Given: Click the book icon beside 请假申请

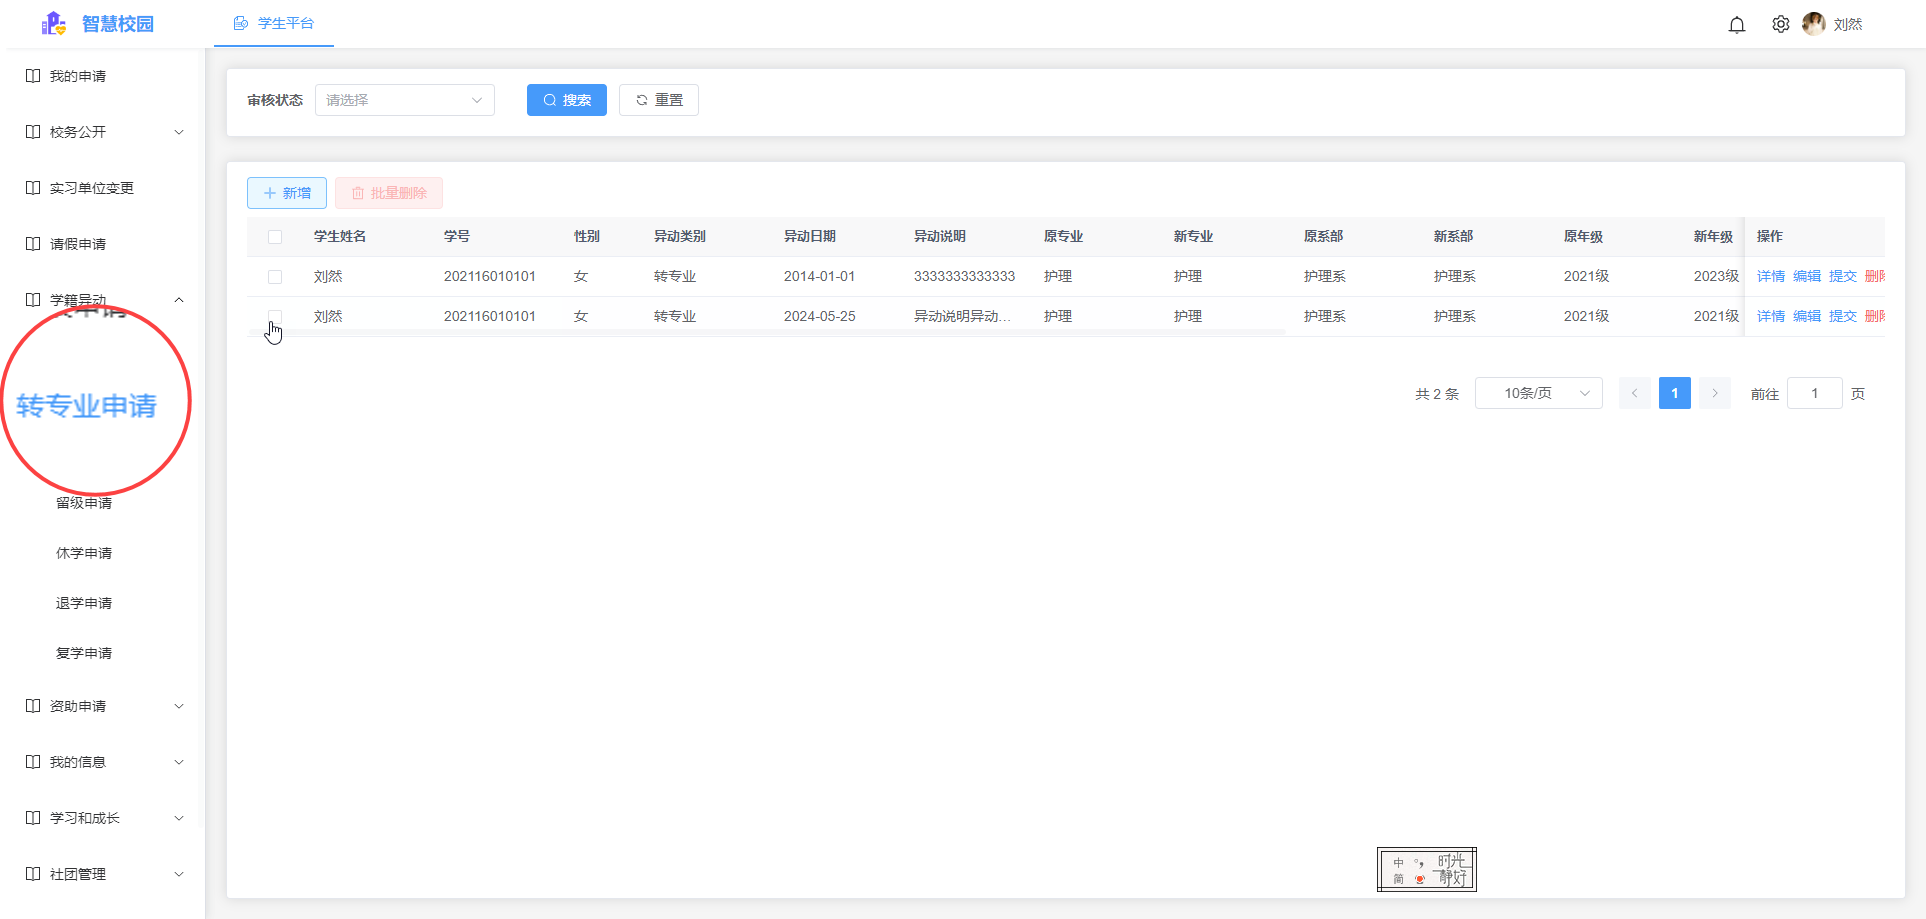Looking at the screenshot, I should pos(33,244).
